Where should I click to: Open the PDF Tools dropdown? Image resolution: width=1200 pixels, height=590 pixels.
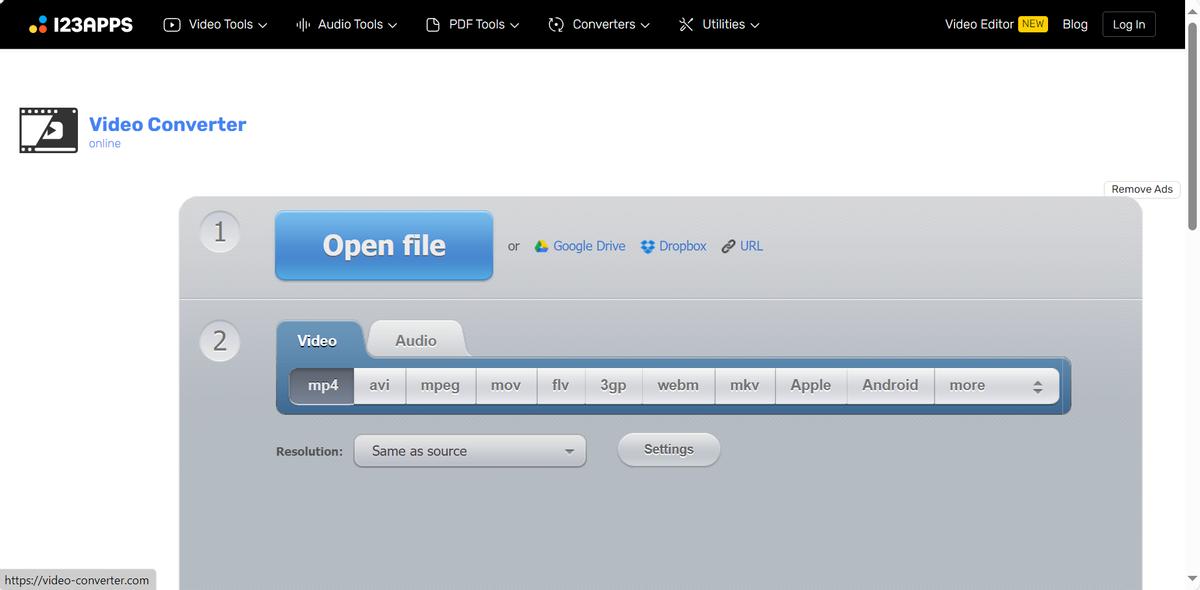[x=472, y=25]
